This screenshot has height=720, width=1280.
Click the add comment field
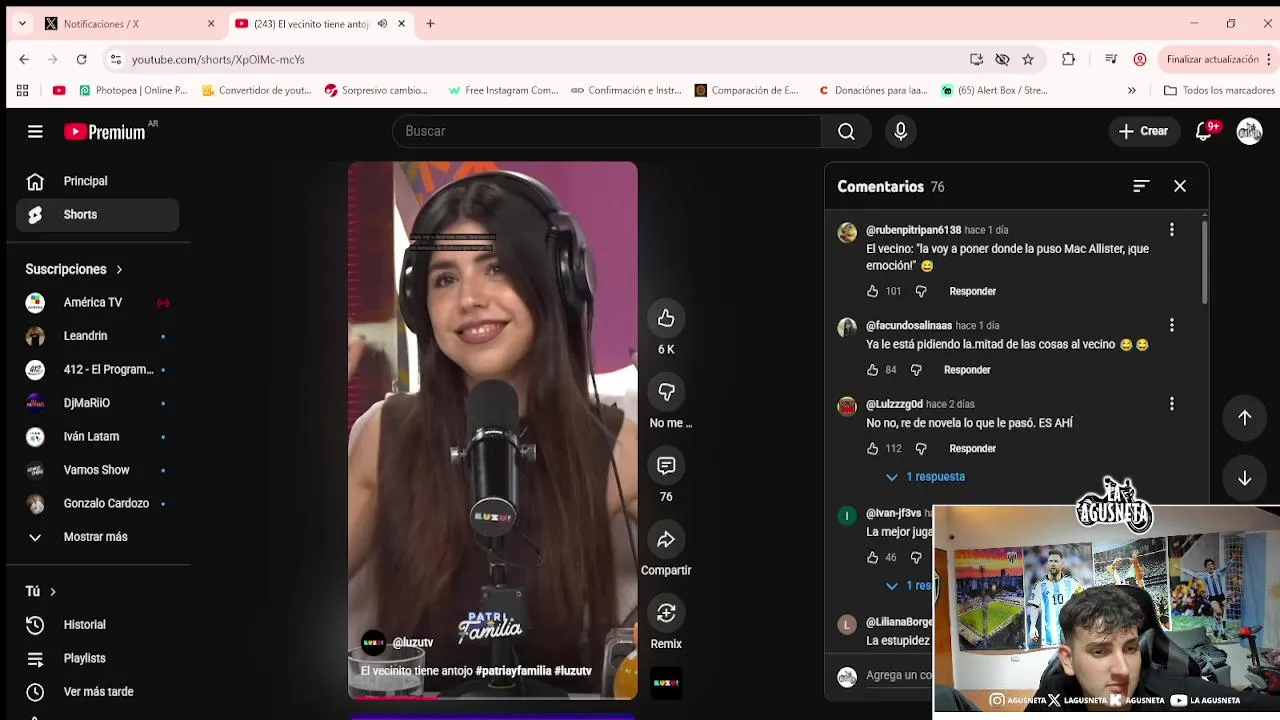pyautogui.click(x=899, y=676)
